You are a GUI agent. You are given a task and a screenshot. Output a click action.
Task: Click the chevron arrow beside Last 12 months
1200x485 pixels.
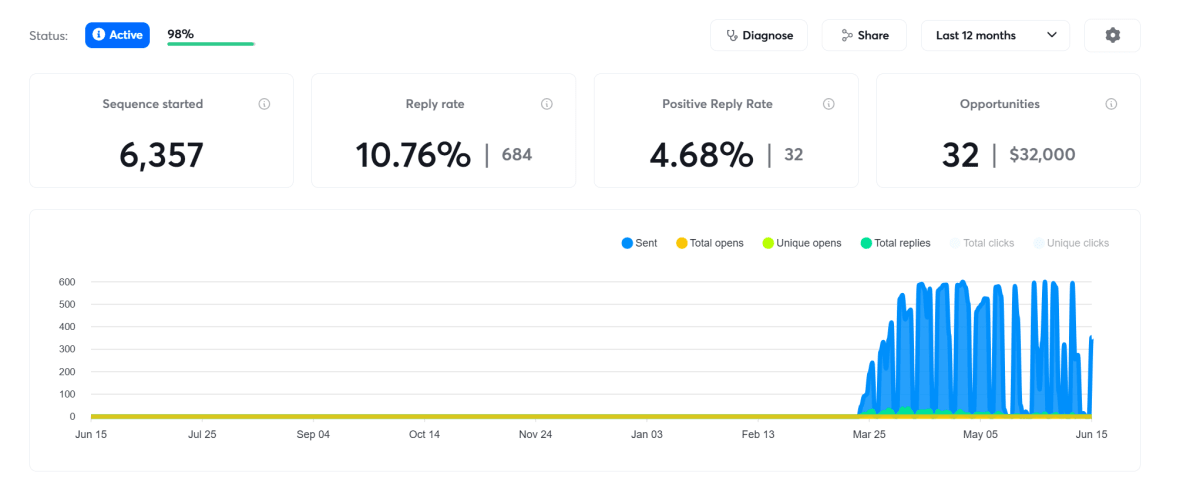1052,35
